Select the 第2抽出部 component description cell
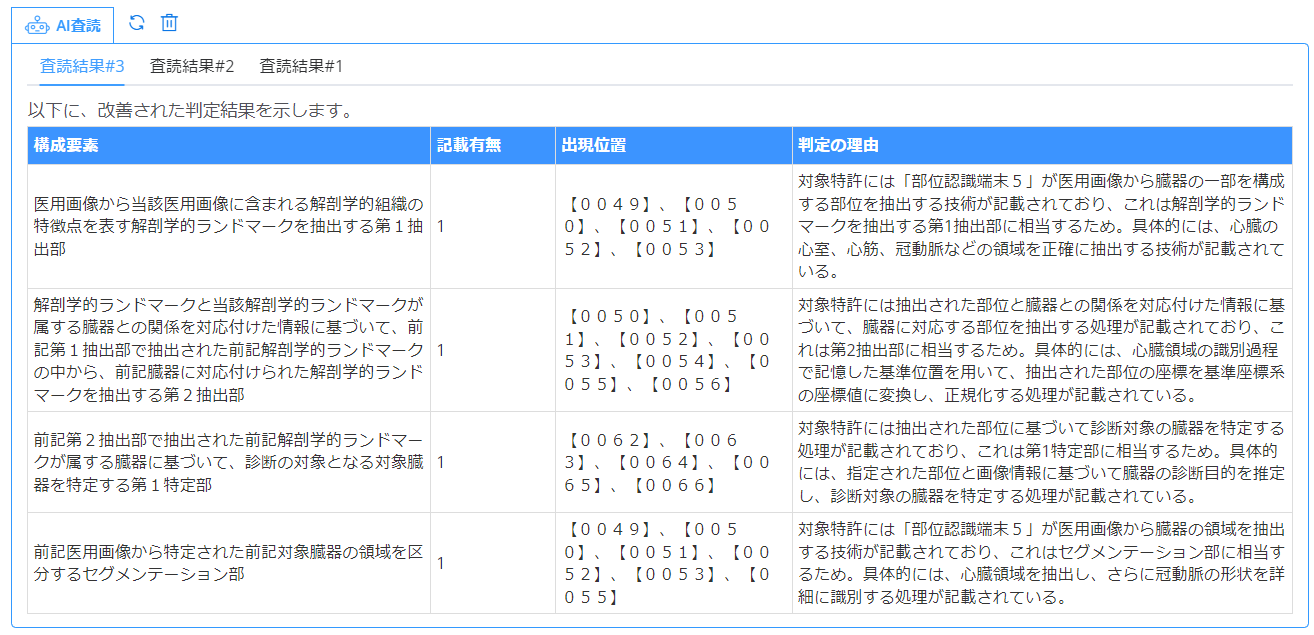 coord(228,349)
